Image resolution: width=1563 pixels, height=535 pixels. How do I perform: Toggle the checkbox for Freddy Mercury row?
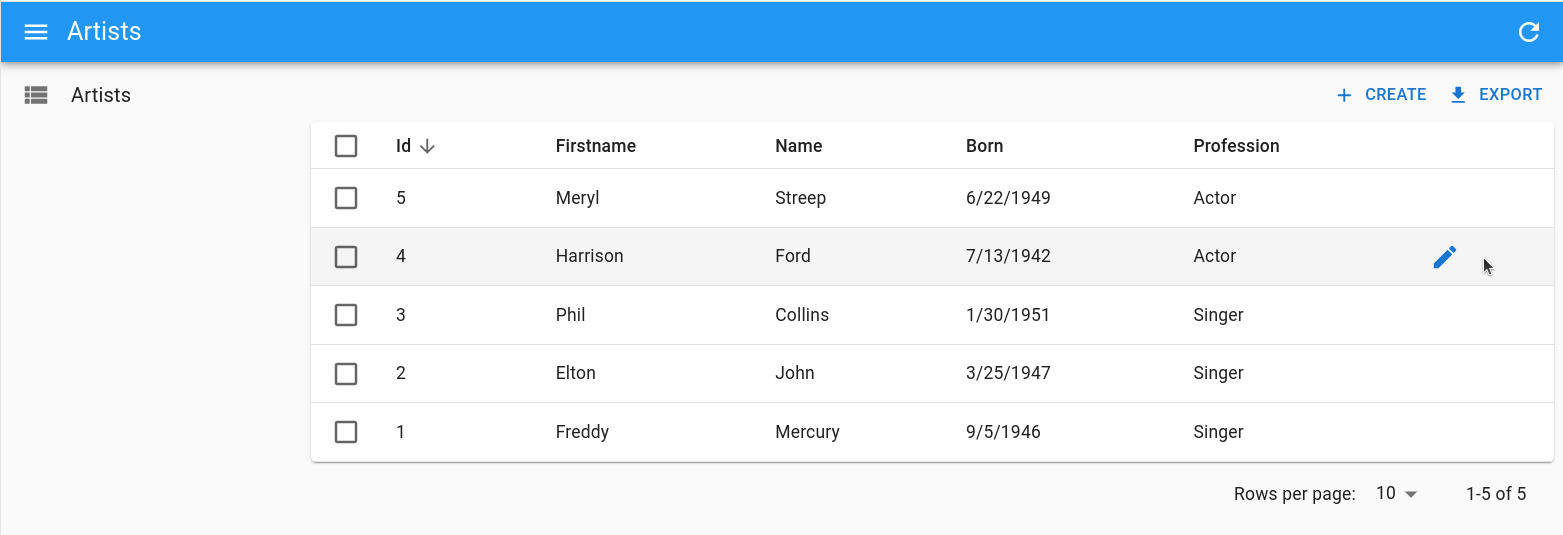(x=346, y=432)
